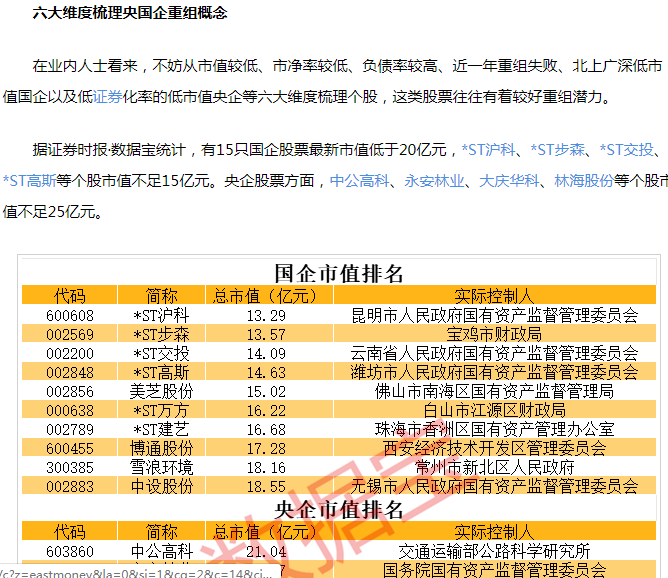Click stock code 002200
This screenshot has height=578, width=668.
pyautogui.click(x=70, y=354)
